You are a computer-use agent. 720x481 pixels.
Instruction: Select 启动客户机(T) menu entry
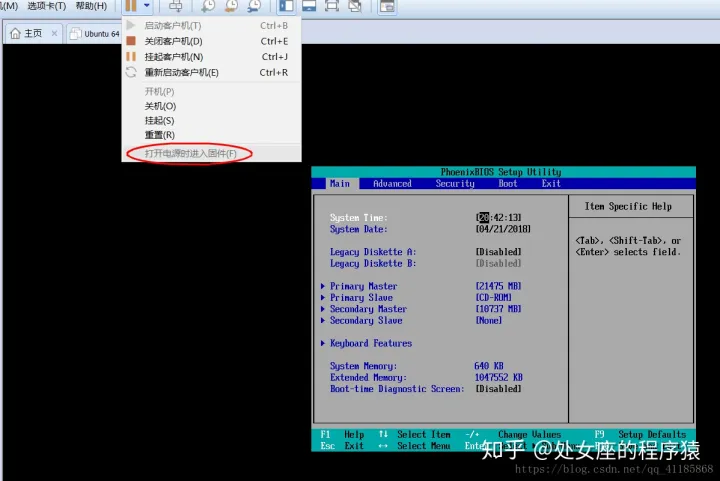point(211,26)
